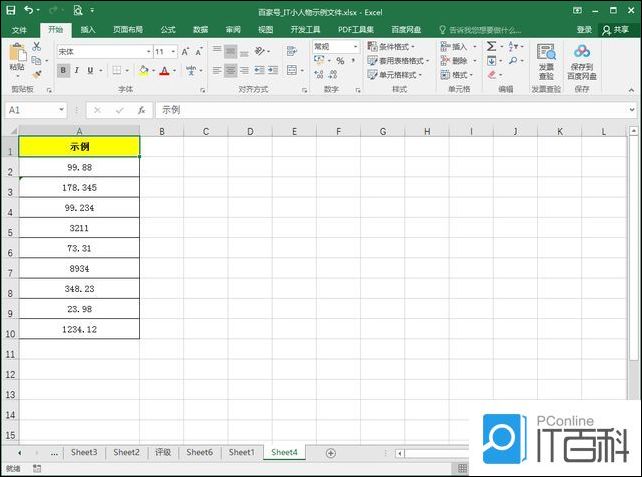Add a new sheet with plus button
This screenshot has height=477, width=642.
coord(331,453)
